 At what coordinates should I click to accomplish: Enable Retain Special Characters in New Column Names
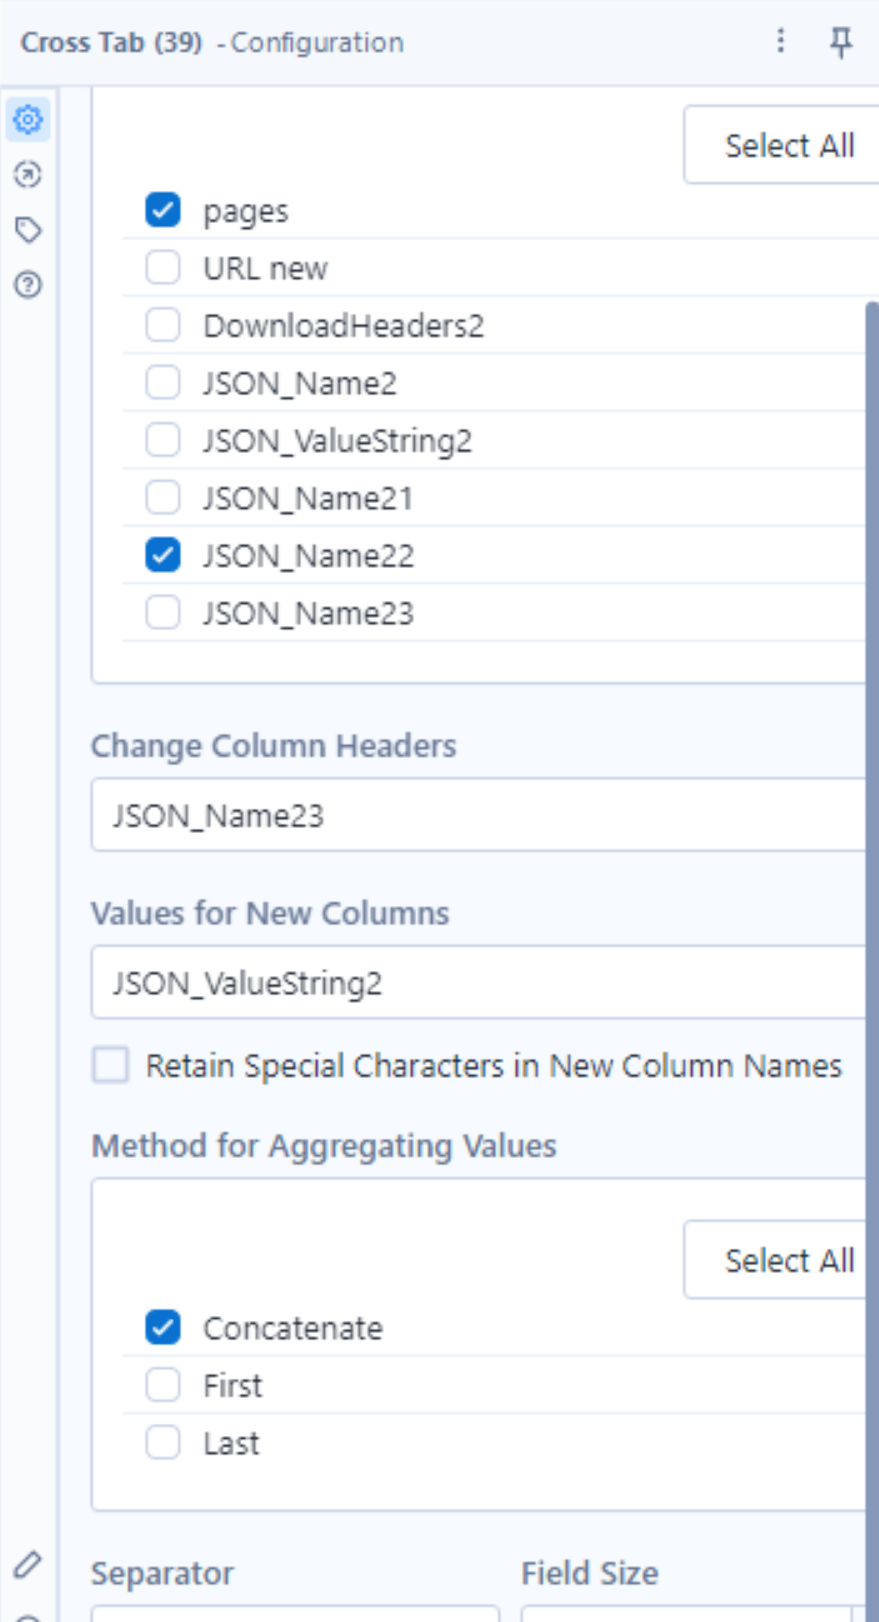(111, 1066)
